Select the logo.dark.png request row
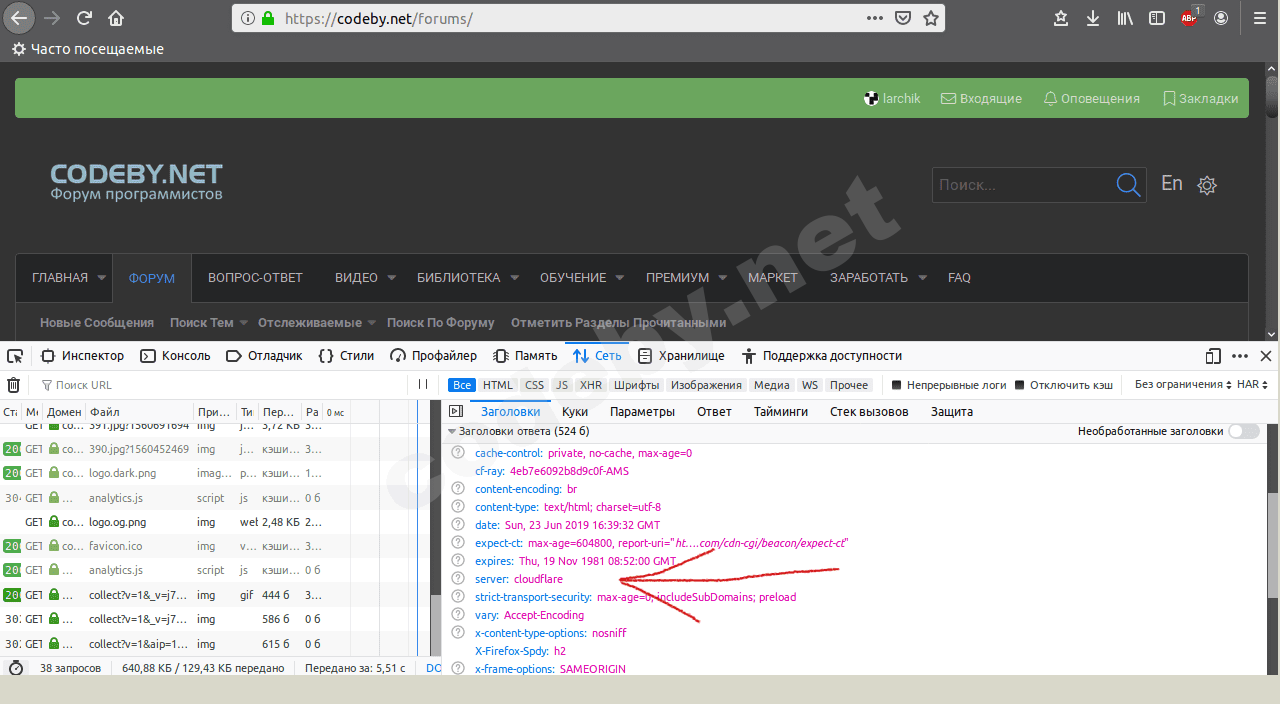This screenshot has height=704, width=1280. (215, 473)
